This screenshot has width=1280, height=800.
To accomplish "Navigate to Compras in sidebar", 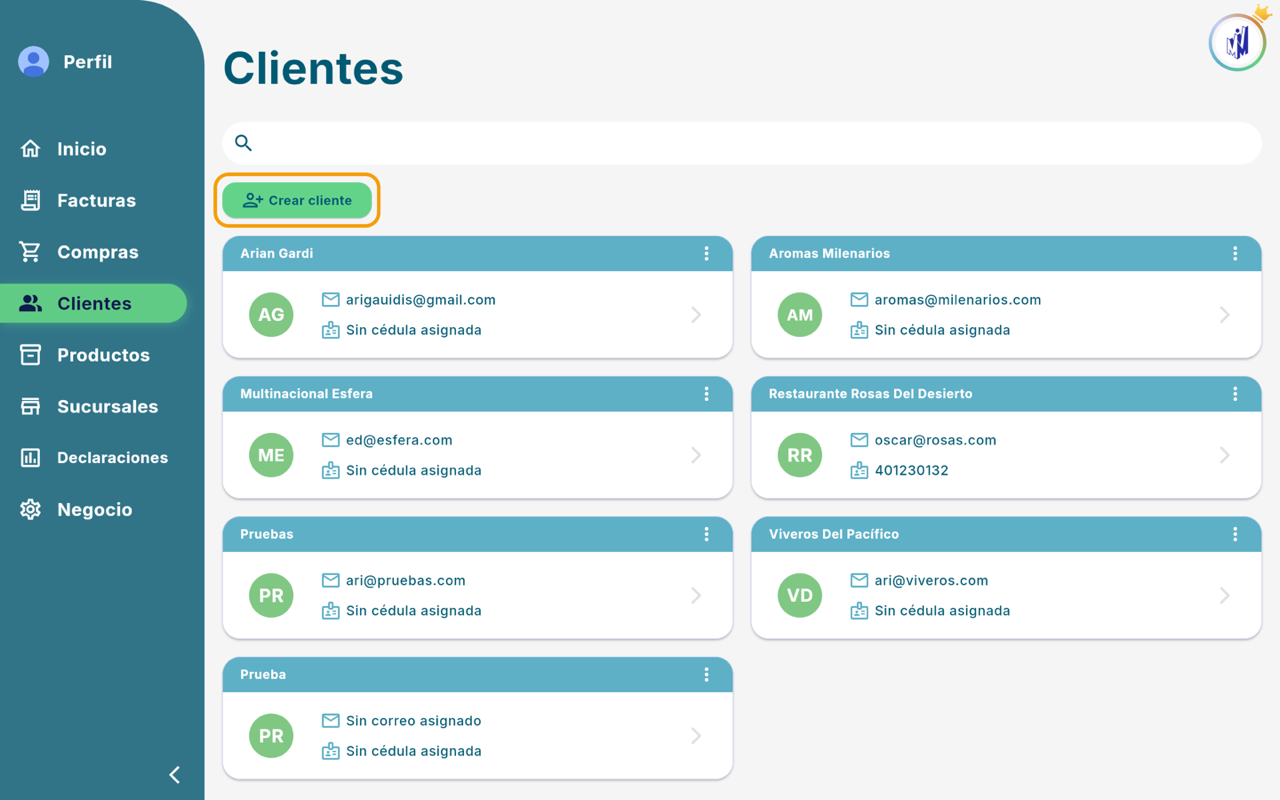I will (98, 252).
